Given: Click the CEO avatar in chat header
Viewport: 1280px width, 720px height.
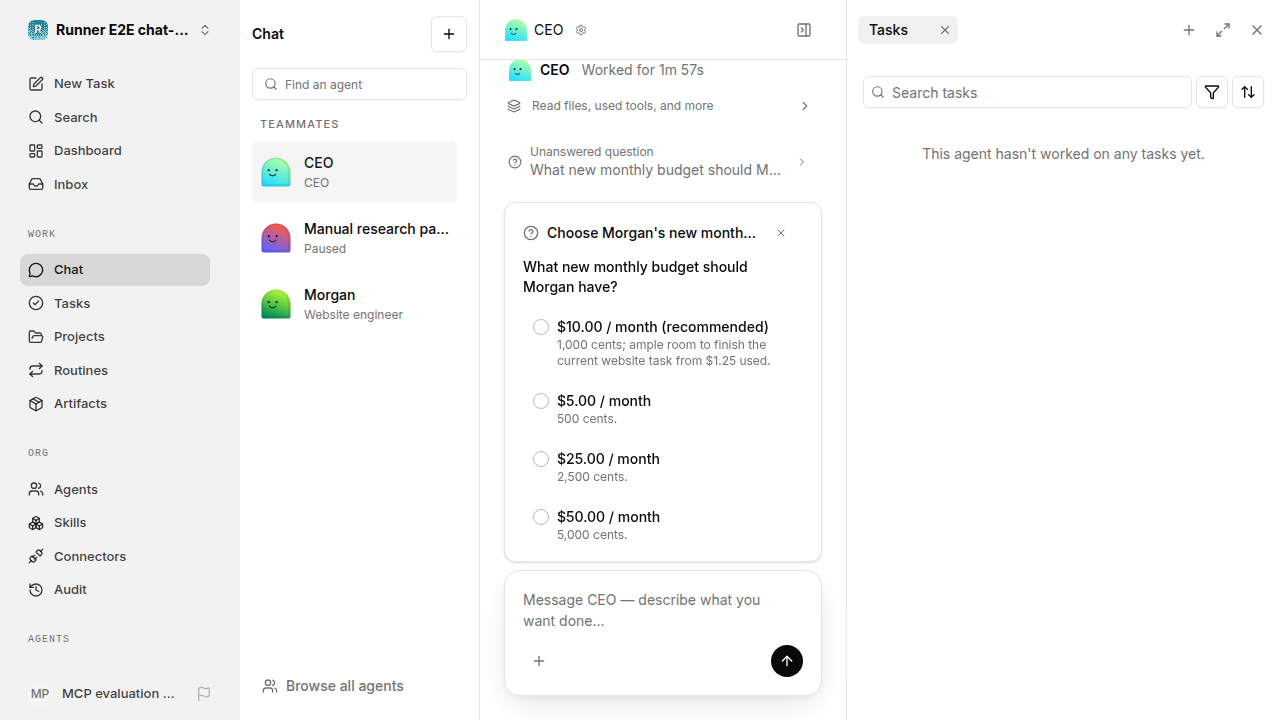Looking at the screenshot, I should coord(516,30).
